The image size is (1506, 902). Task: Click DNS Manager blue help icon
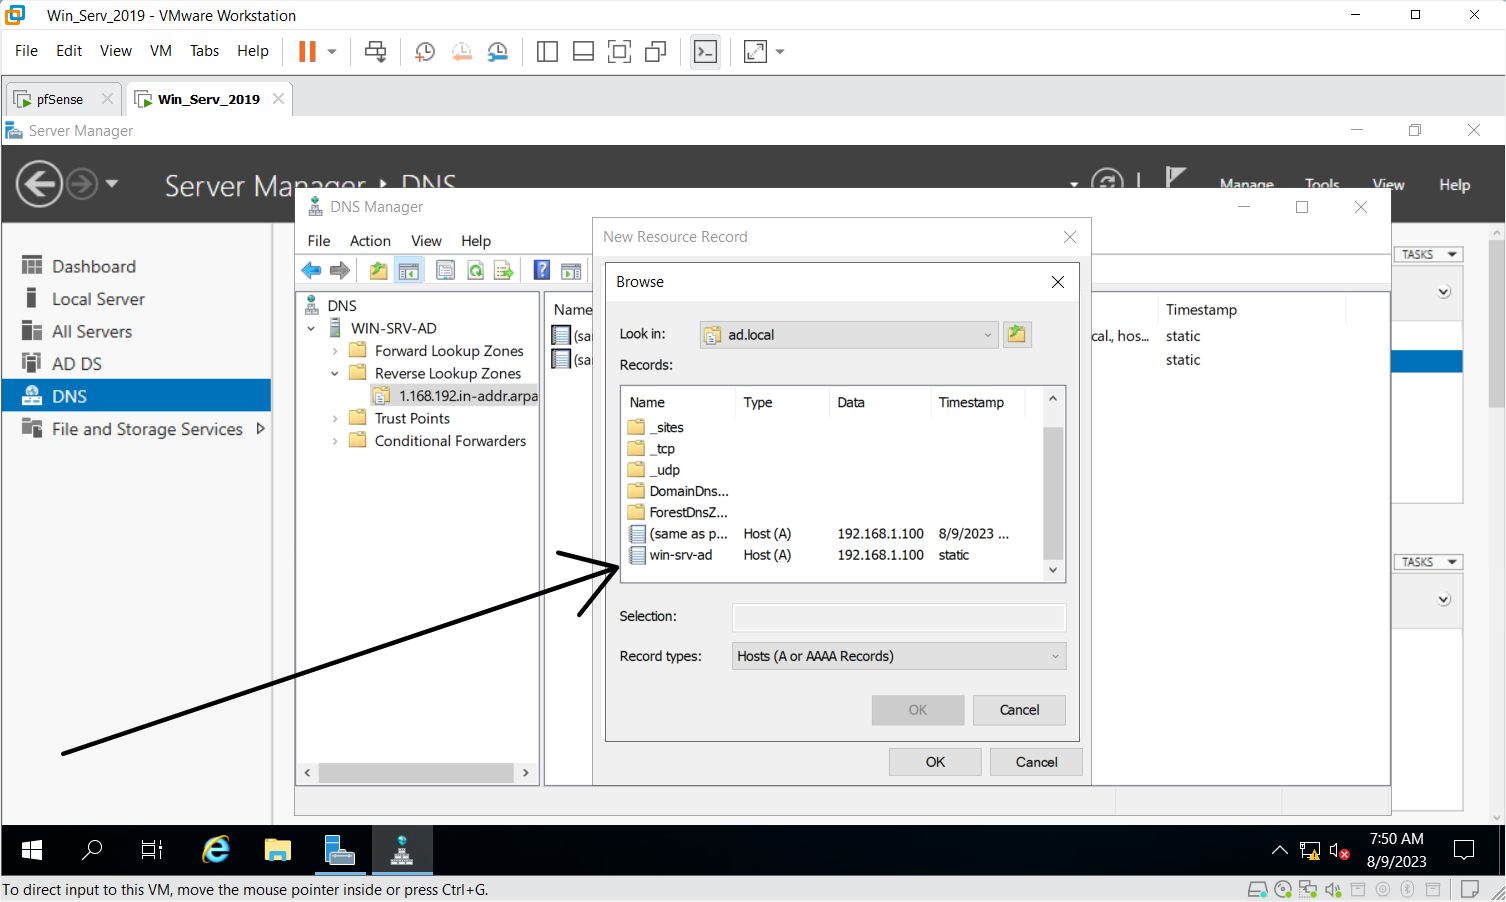click(x=542, y=270)
